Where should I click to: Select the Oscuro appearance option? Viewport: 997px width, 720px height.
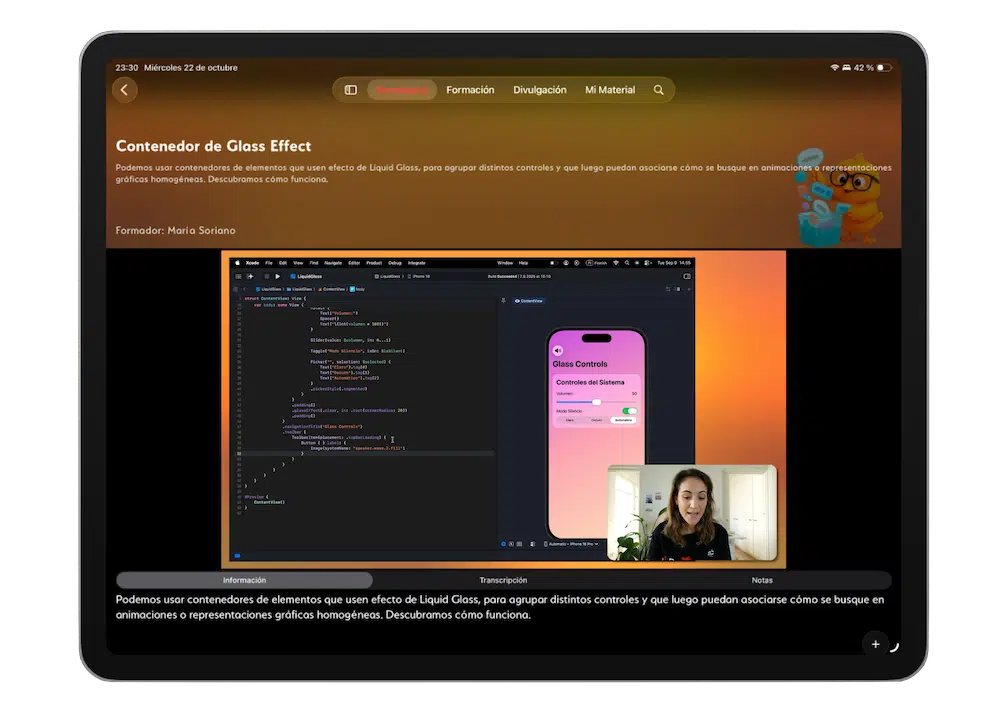(x=596, y=420)
